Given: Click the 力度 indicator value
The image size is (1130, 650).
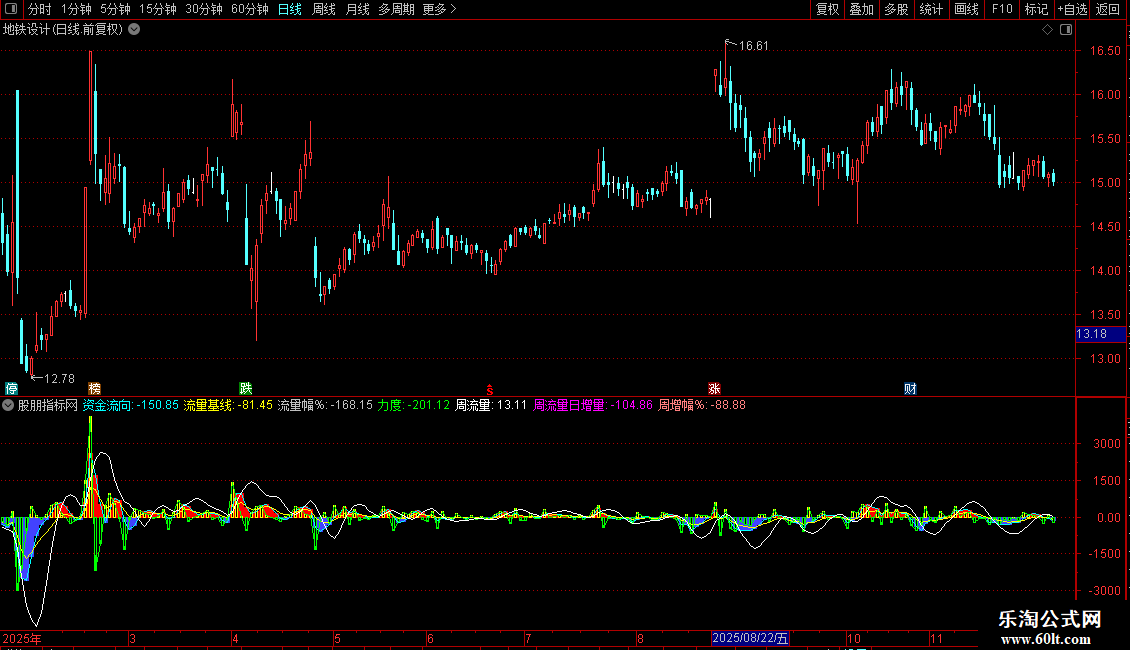Looking at the screenshot, I should click(414, 405).
